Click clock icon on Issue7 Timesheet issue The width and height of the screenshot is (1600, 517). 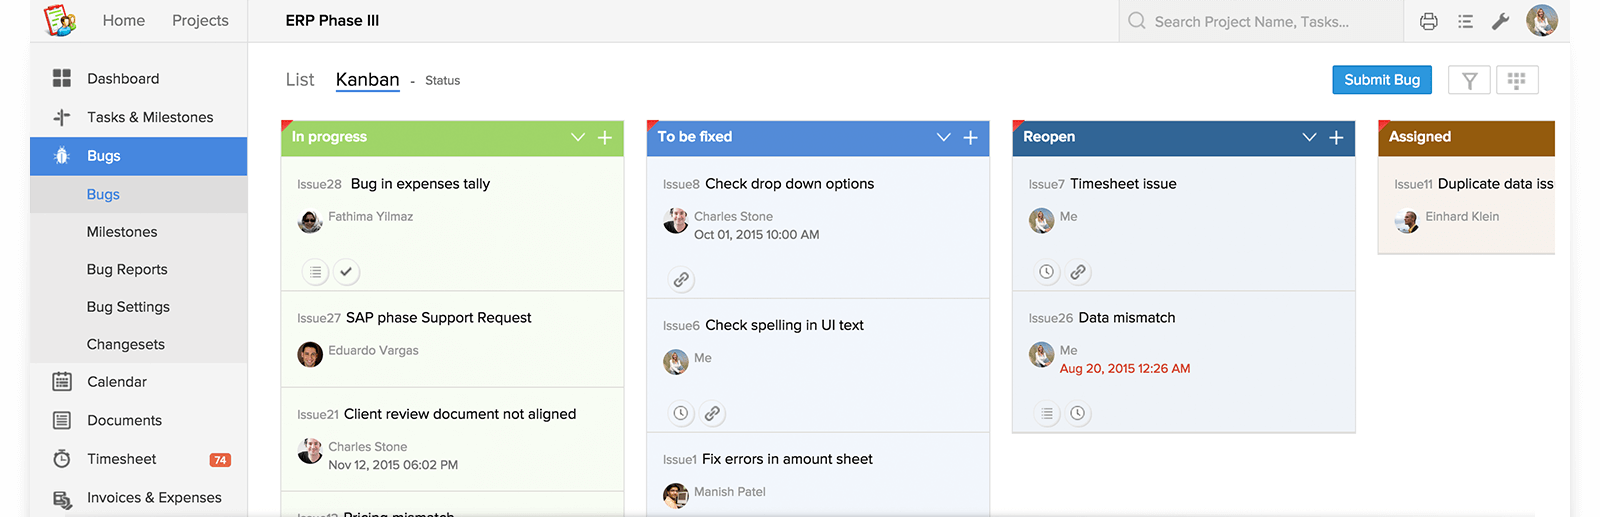point(1046,272)
